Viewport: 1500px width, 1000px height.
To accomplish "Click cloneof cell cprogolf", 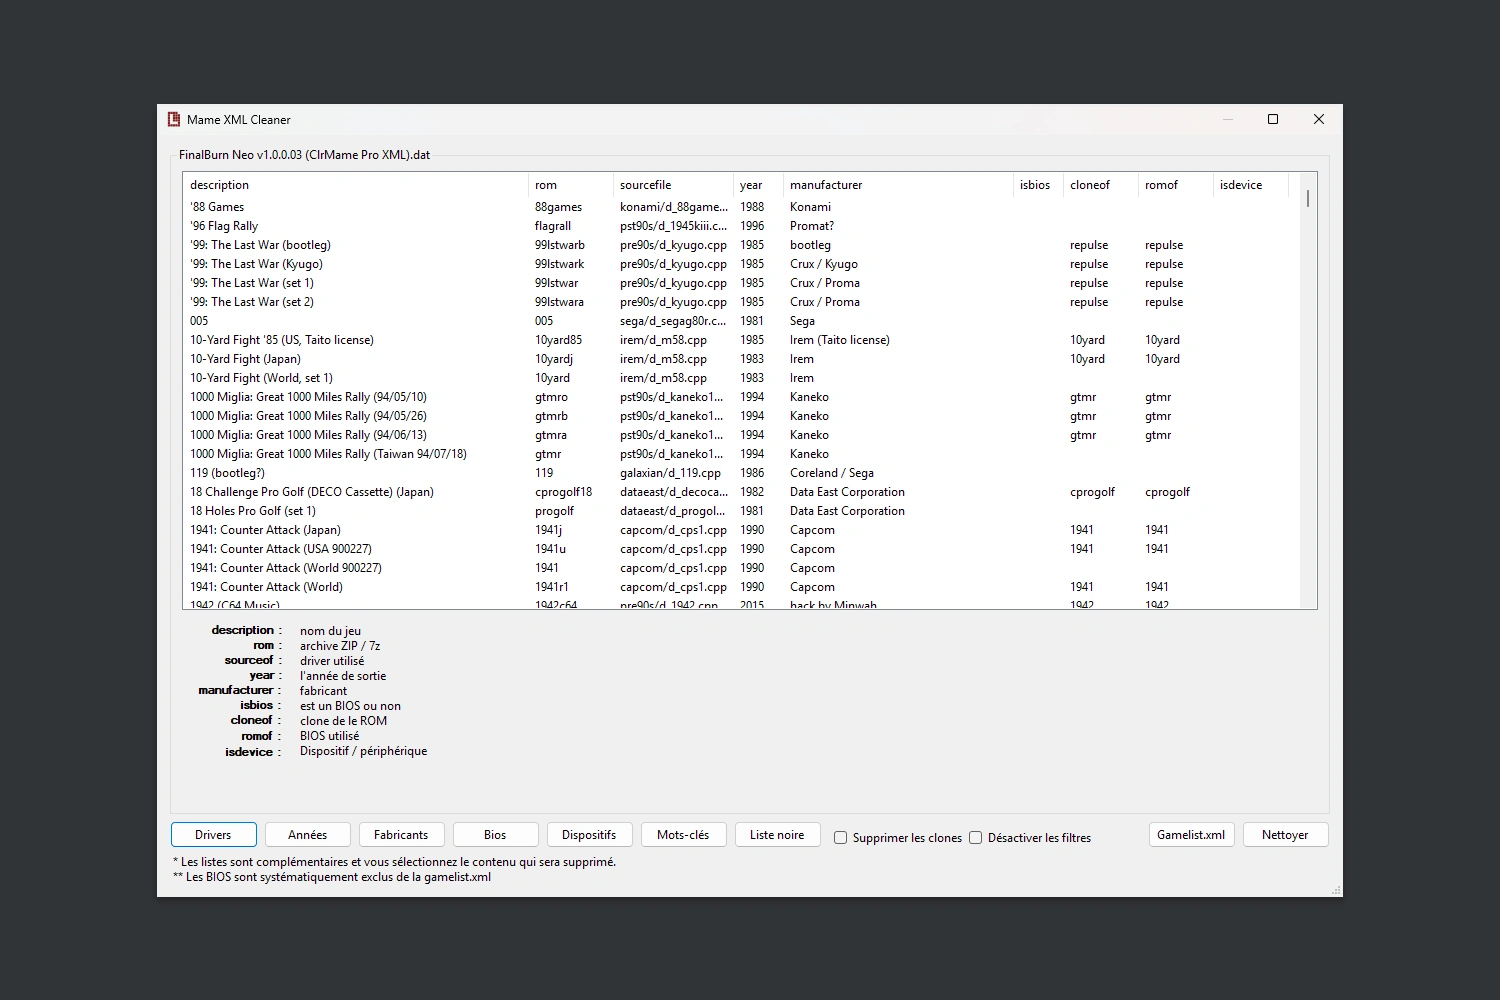I will 1092,492.
